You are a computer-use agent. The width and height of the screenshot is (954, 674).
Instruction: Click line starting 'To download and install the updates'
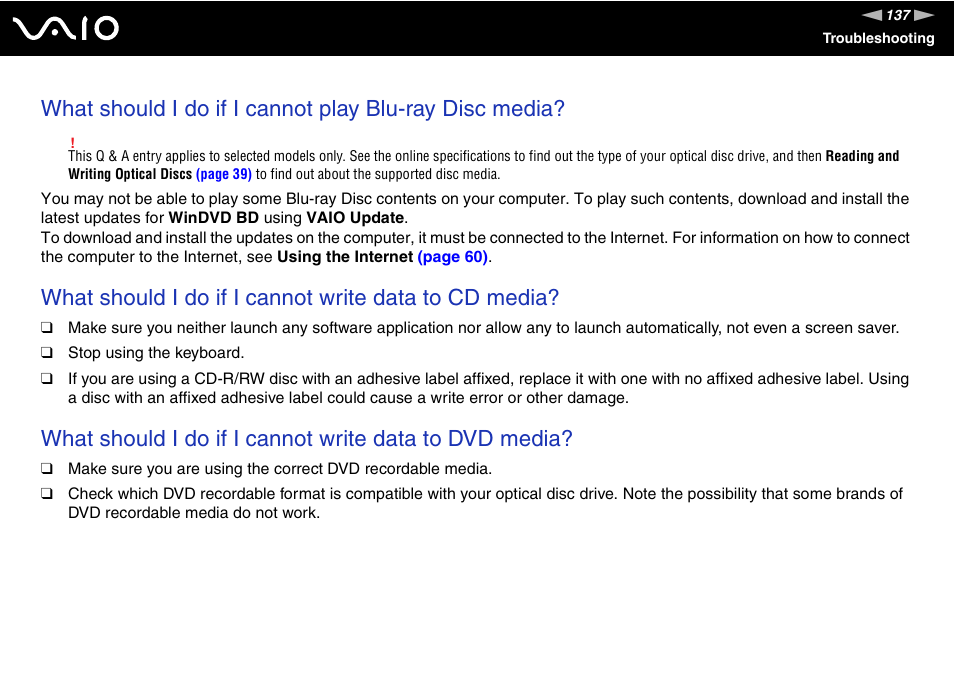click(x=475, y=247)
